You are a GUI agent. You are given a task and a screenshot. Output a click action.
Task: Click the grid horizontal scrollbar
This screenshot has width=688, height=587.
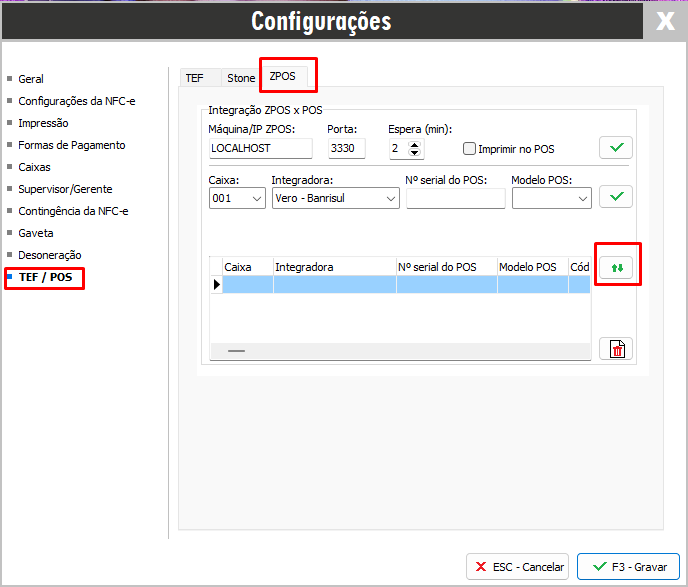400,351
